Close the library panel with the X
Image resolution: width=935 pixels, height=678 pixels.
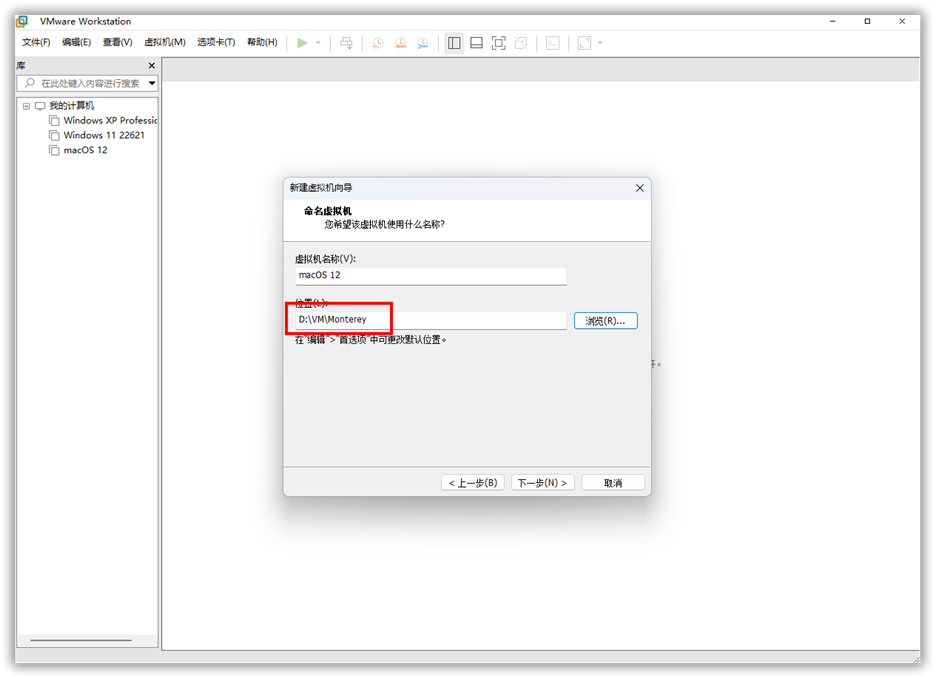[x=151, y=66]
